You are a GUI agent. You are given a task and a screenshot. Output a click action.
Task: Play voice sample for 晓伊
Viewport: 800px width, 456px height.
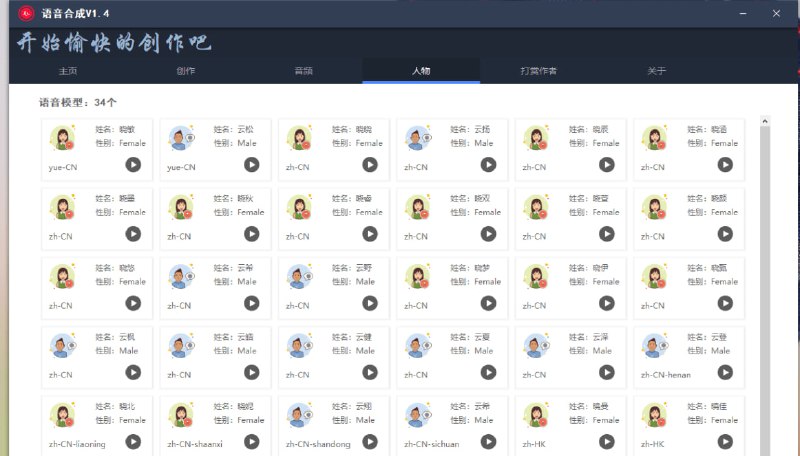coord(607,303)
